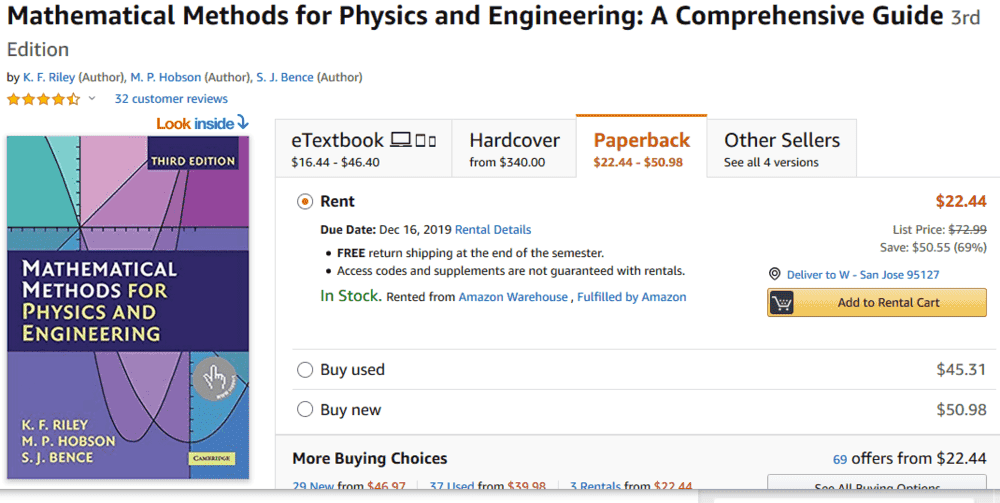Open the Other Sellers tab

(782, 149)
